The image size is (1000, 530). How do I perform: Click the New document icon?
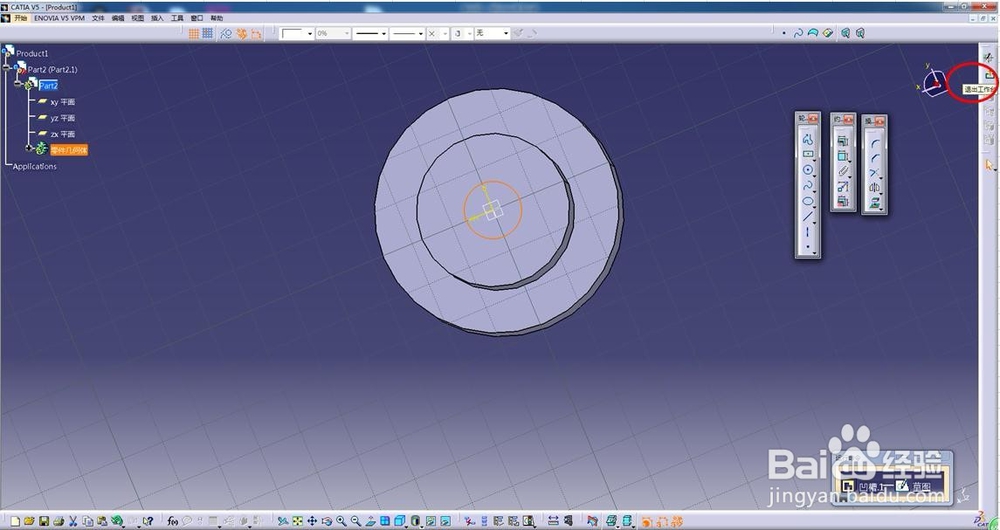[15, 521]
